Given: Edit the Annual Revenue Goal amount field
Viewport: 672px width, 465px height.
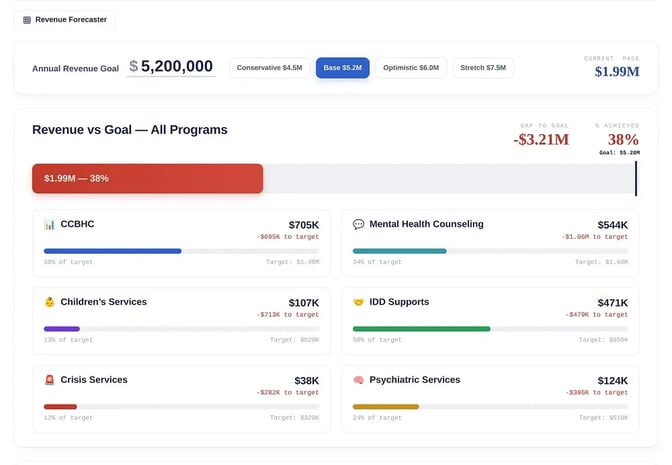Looking at the screenshot, I should point(171,66).
